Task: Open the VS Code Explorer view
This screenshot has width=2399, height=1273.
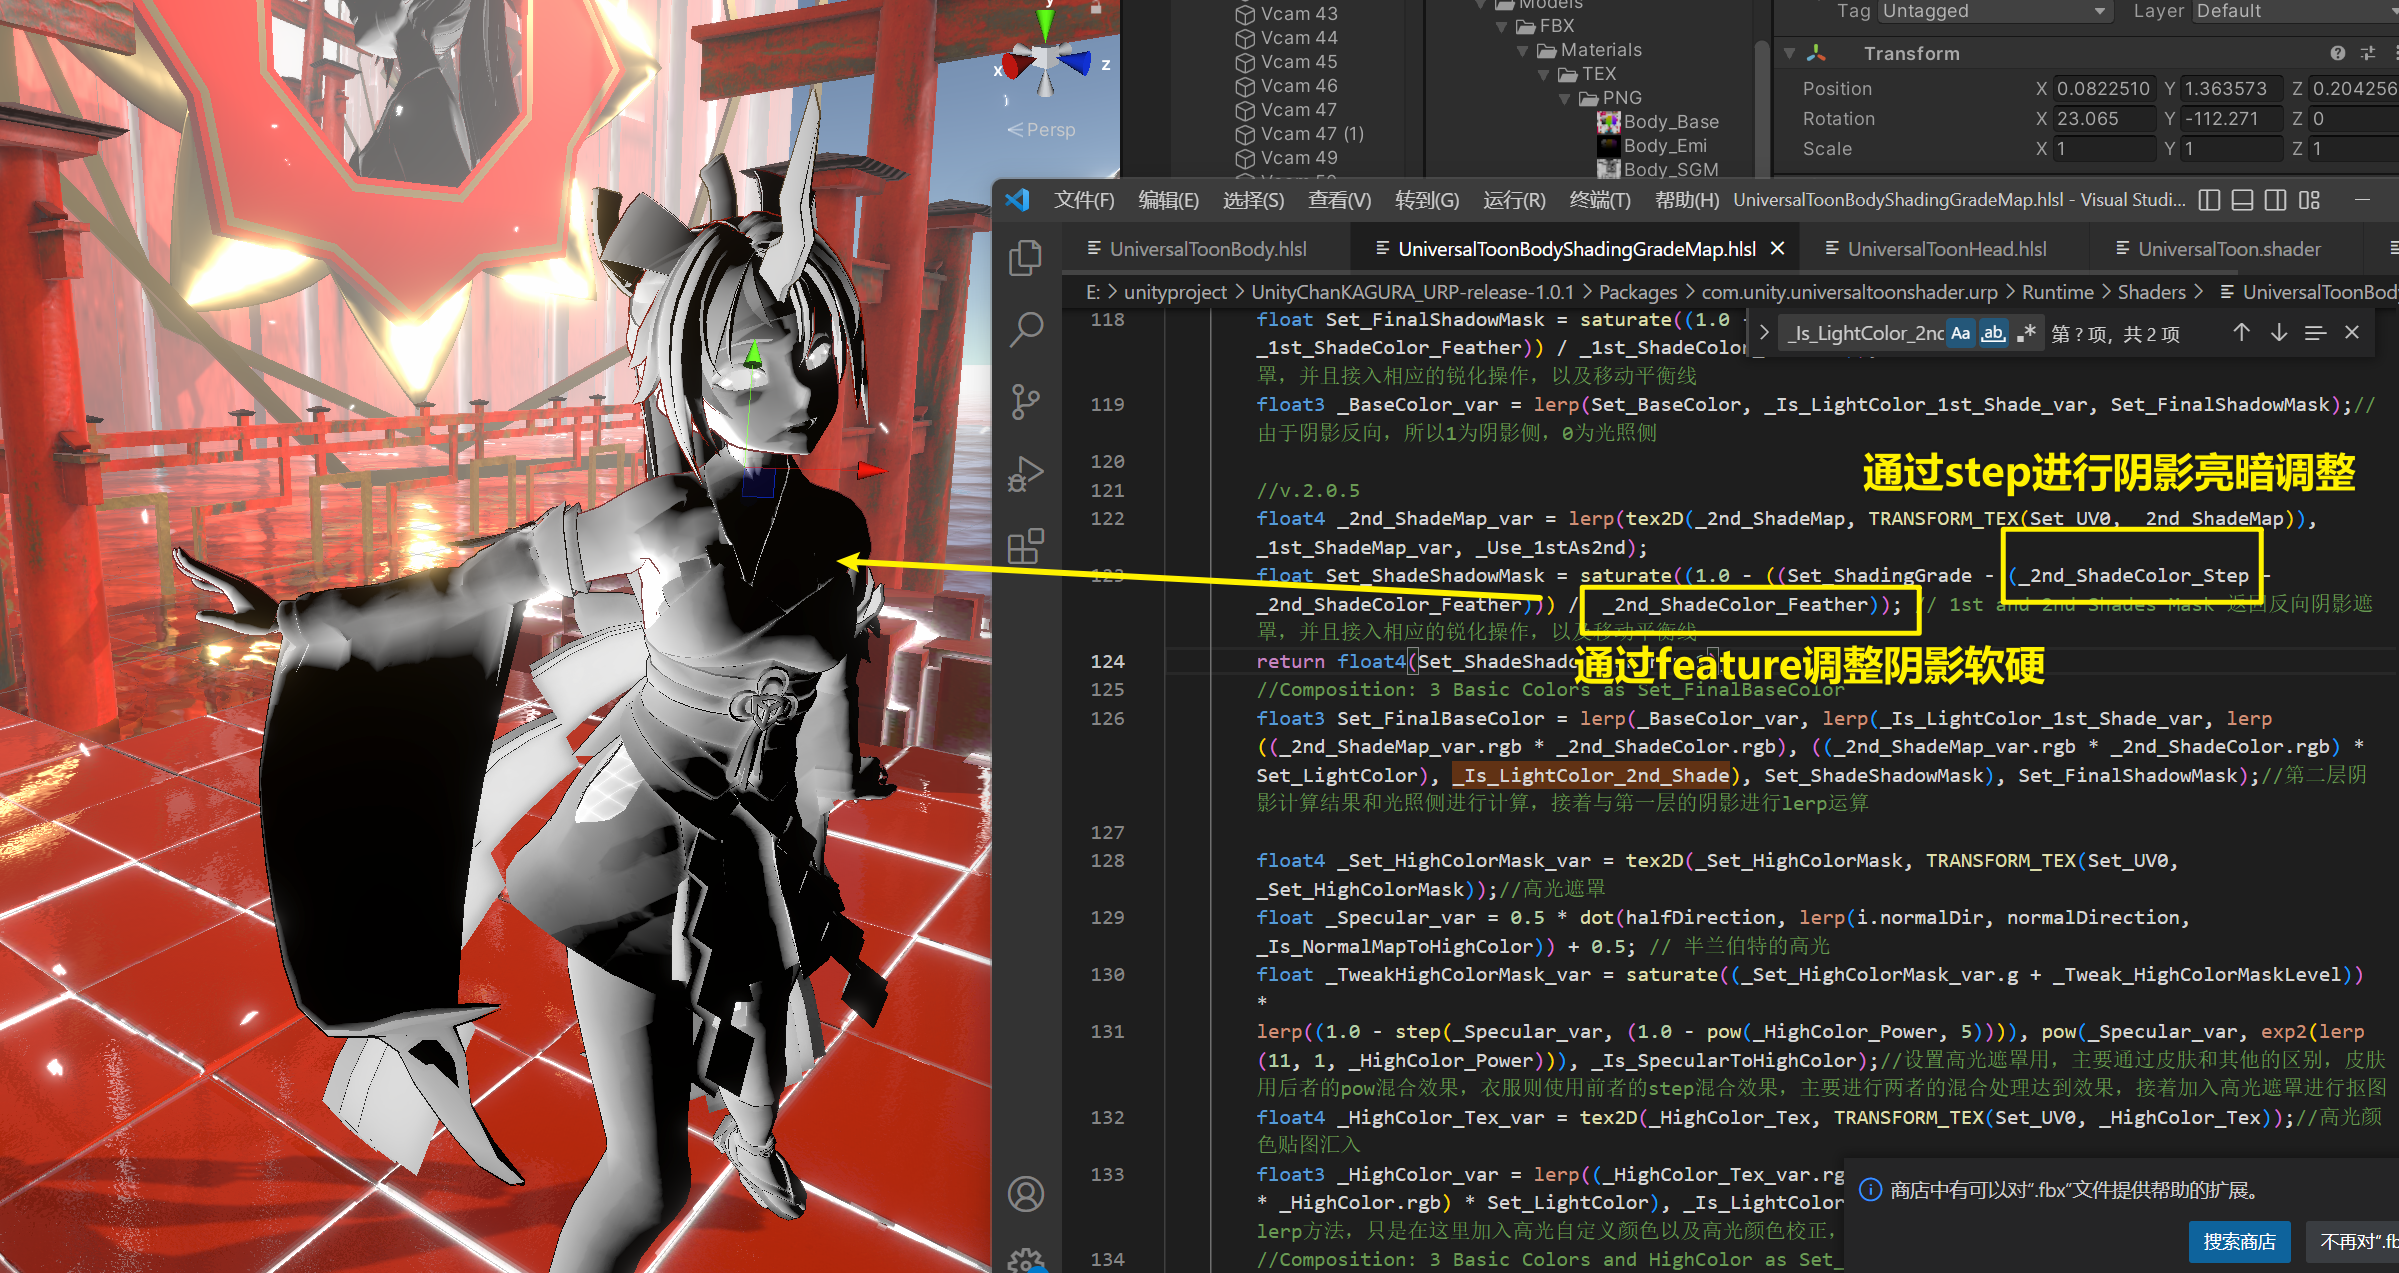Action: click(x=1025, y=258)
